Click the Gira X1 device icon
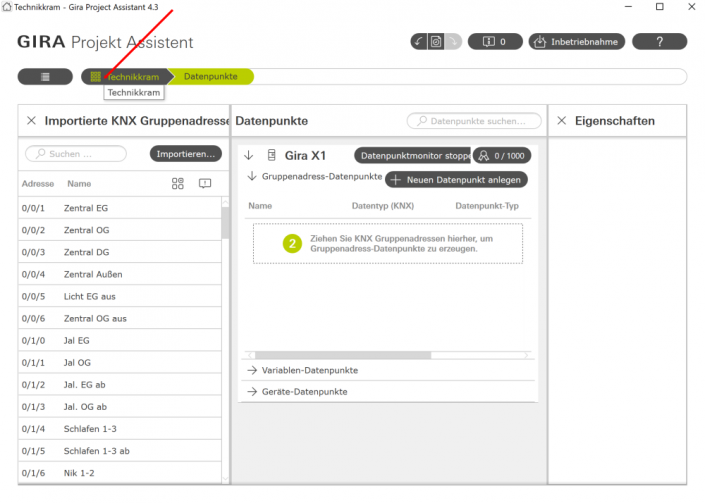This screenshot has width=705, height=503. (271, 156)
